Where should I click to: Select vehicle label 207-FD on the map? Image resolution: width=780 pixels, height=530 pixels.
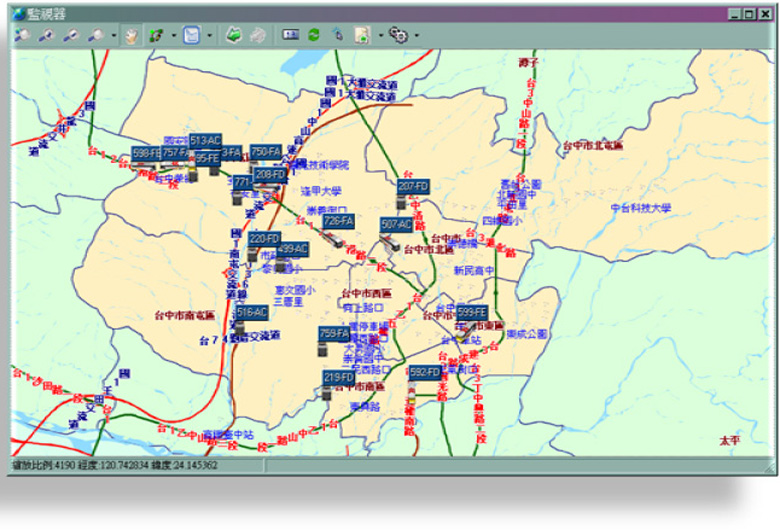click(413, 187)
